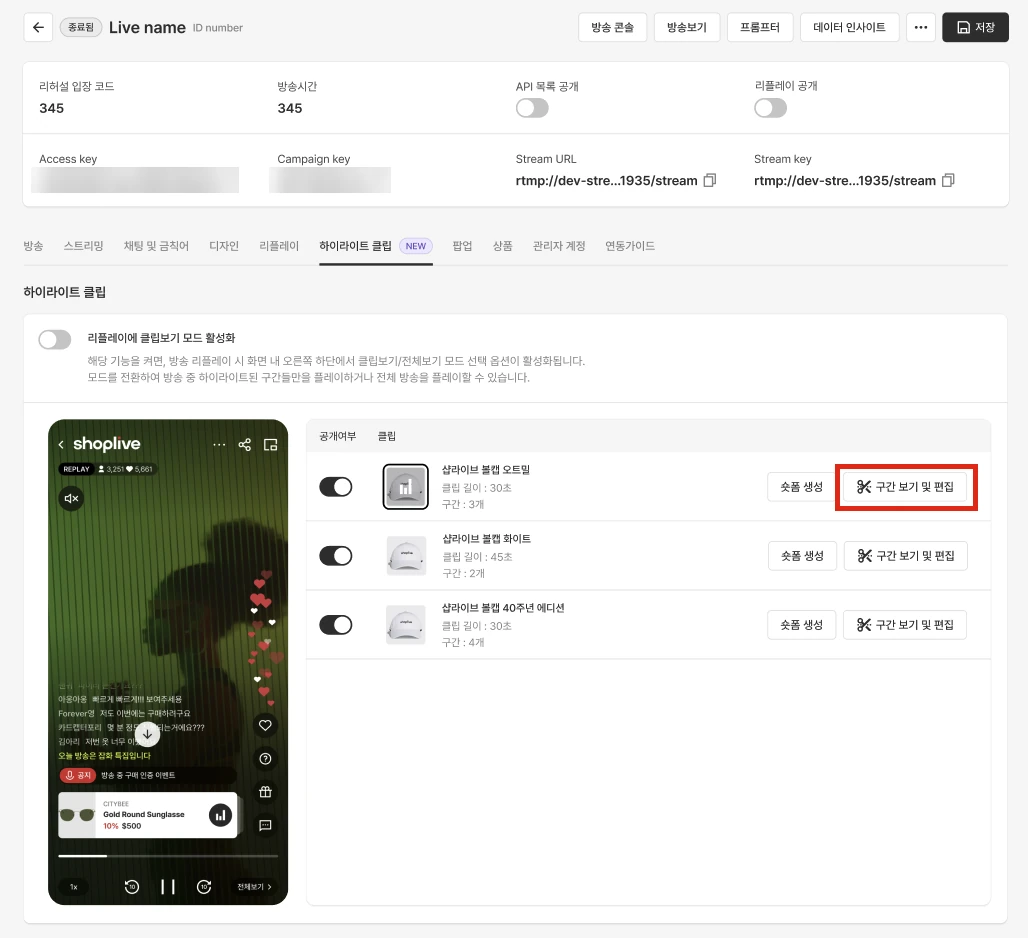Open the 프롬프터 button
This screenshot has width=1028, height=938.
pyautogui.click(x=760, y=28)
